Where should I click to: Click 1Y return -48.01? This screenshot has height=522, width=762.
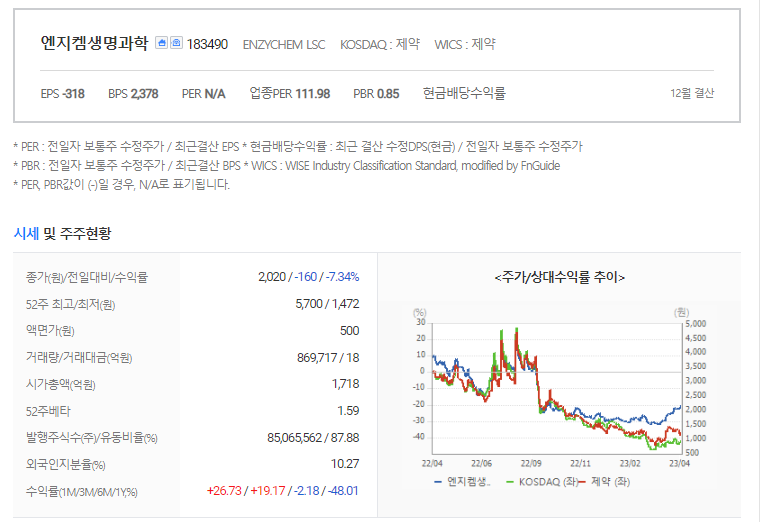point(343,490)
